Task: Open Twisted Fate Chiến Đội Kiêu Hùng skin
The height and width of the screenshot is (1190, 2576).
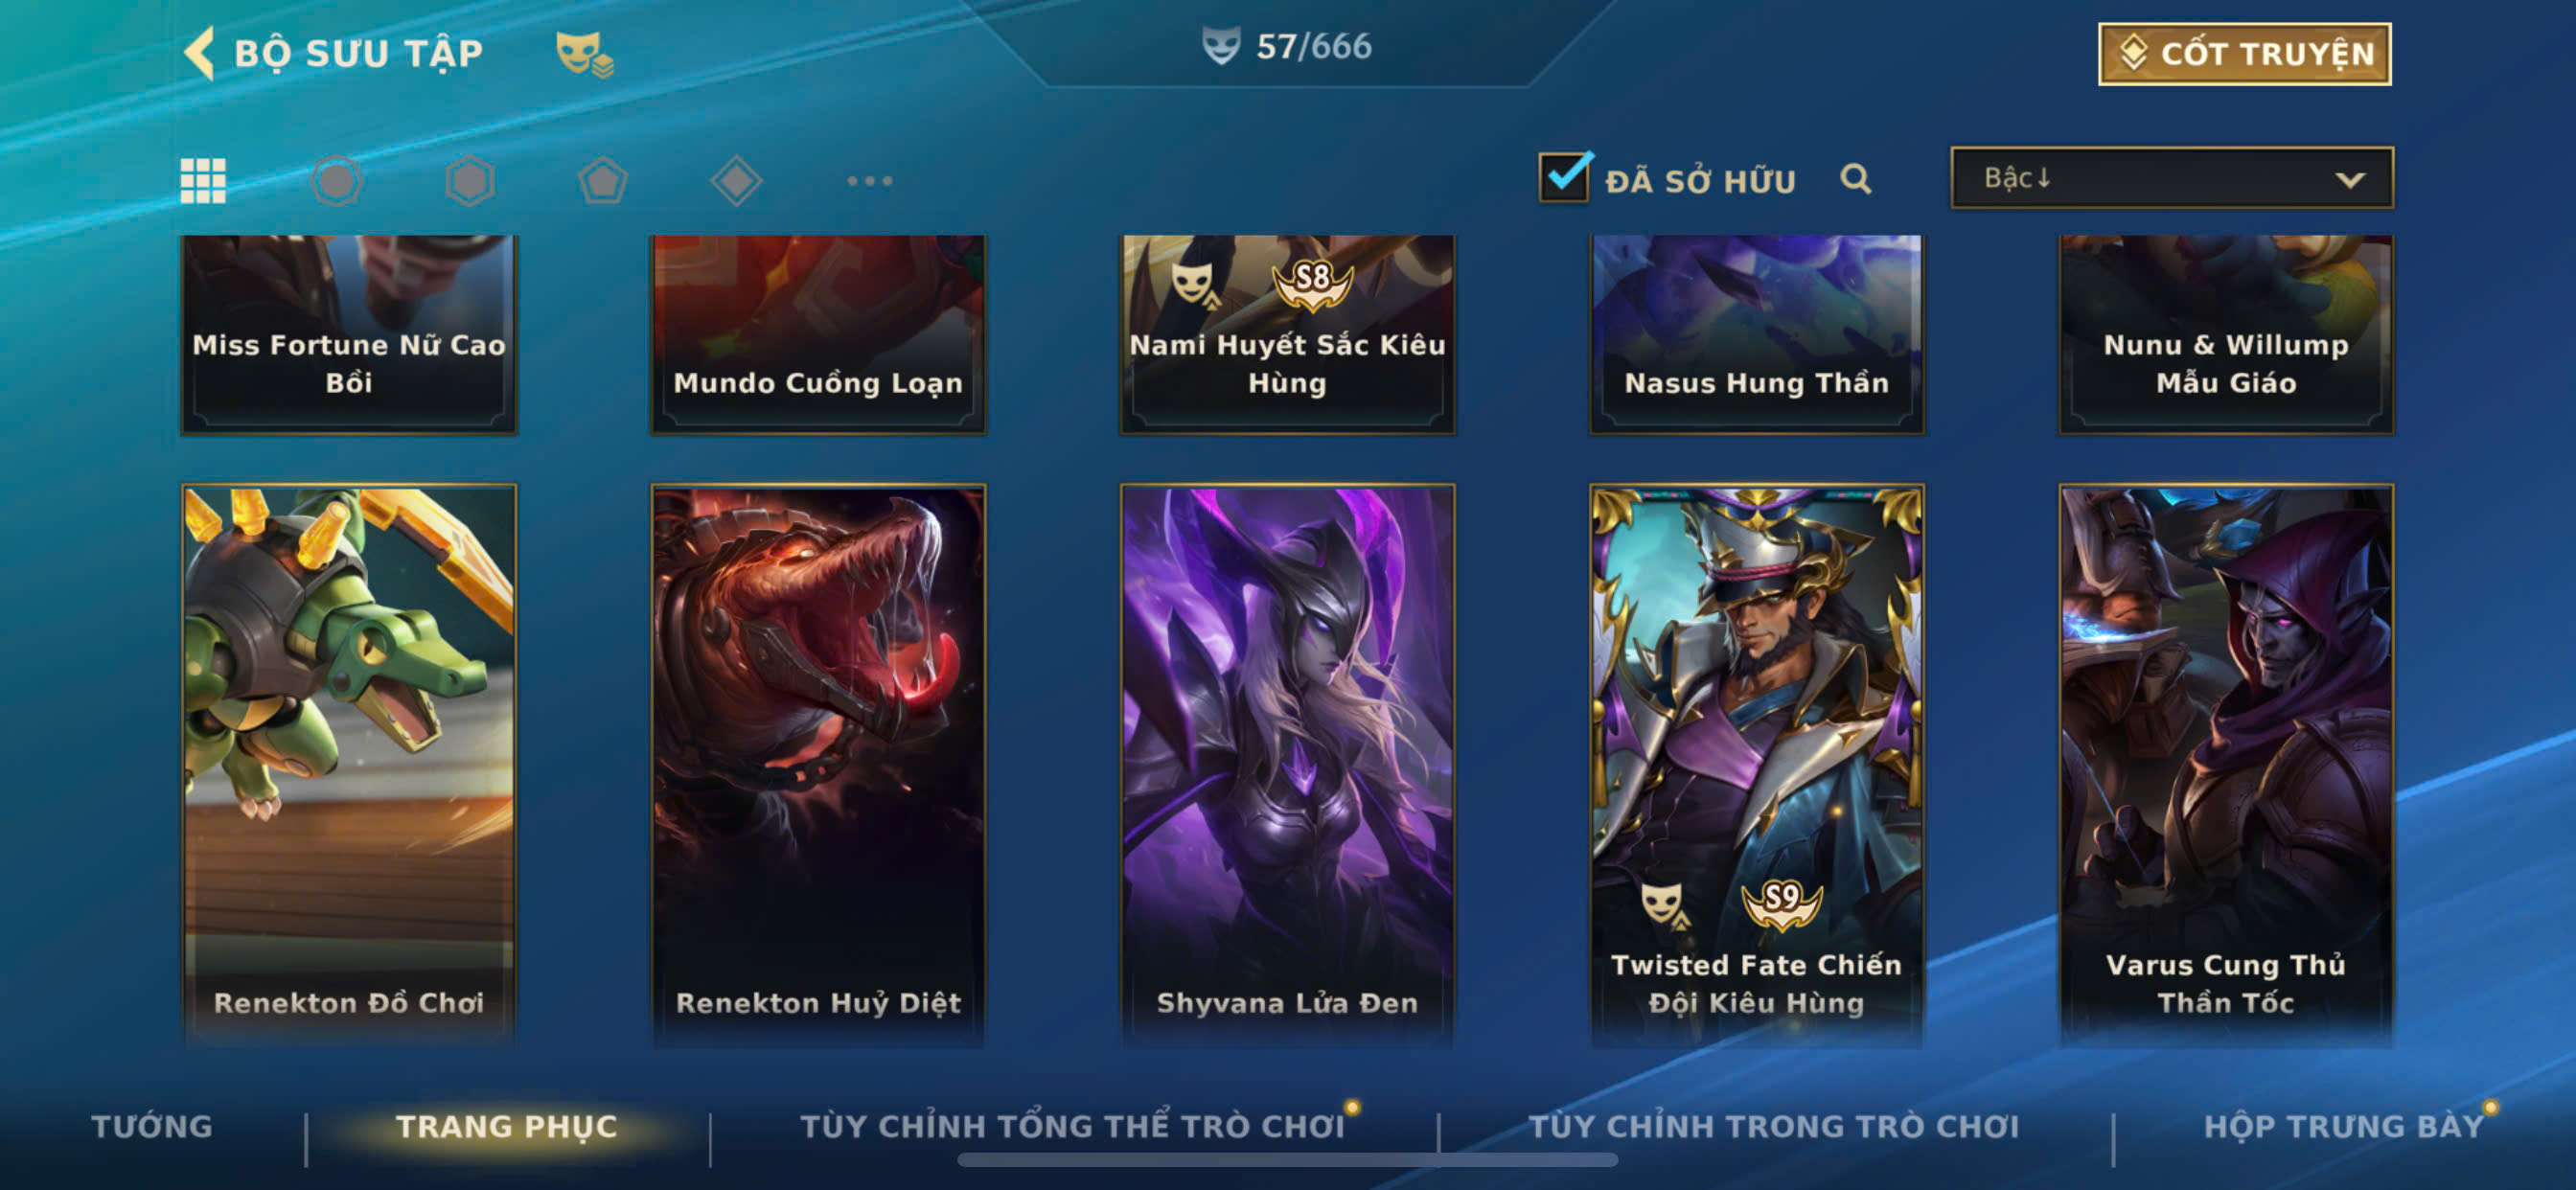Action: pyautogui.click(x=1757, y=765)
